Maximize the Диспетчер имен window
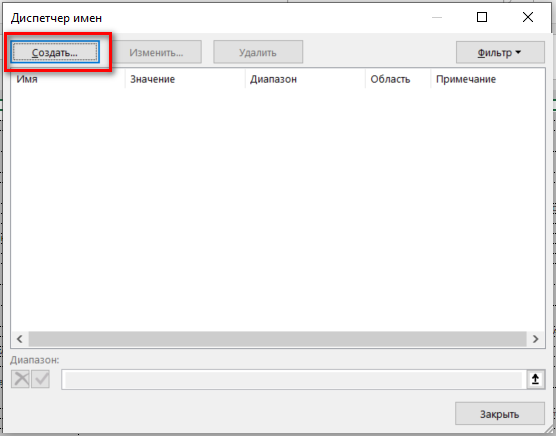 (482, 17)
